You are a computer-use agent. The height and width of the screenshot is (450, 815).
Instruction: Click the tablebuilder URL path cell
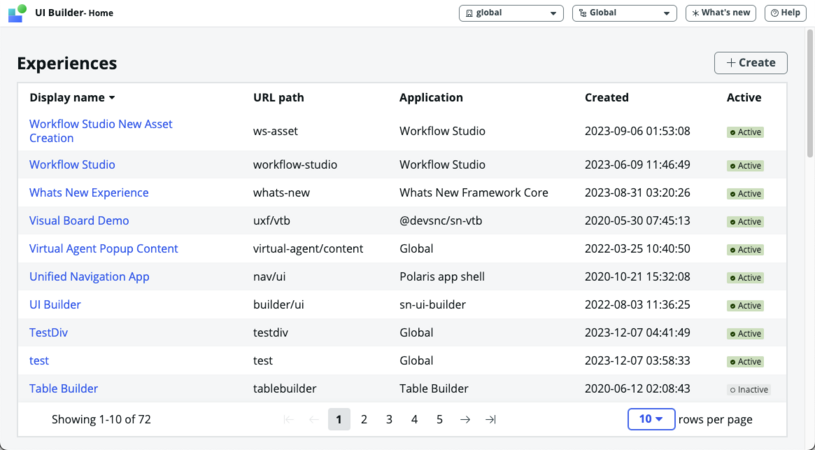tap(285, 389)
